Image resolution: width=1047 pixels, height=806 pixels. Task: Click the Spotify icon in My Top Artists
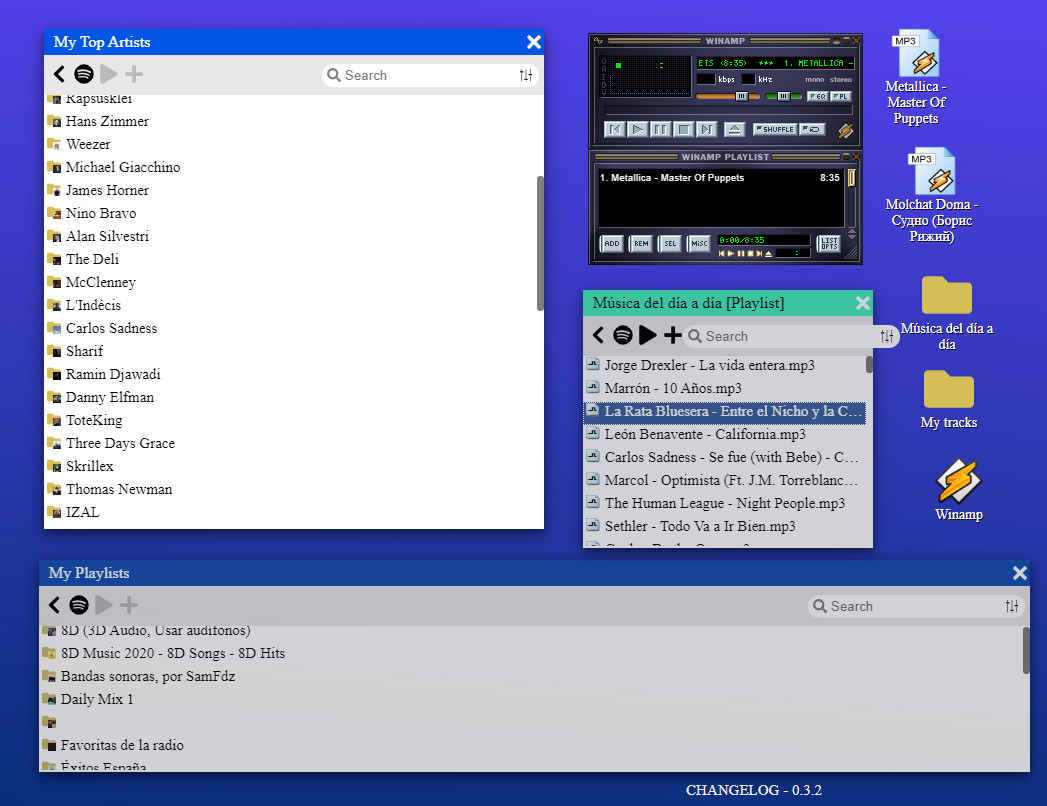pos(84,74)
